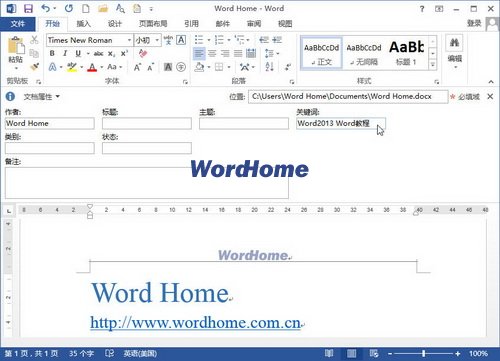Toggle Strikethrough formatting

98,53
